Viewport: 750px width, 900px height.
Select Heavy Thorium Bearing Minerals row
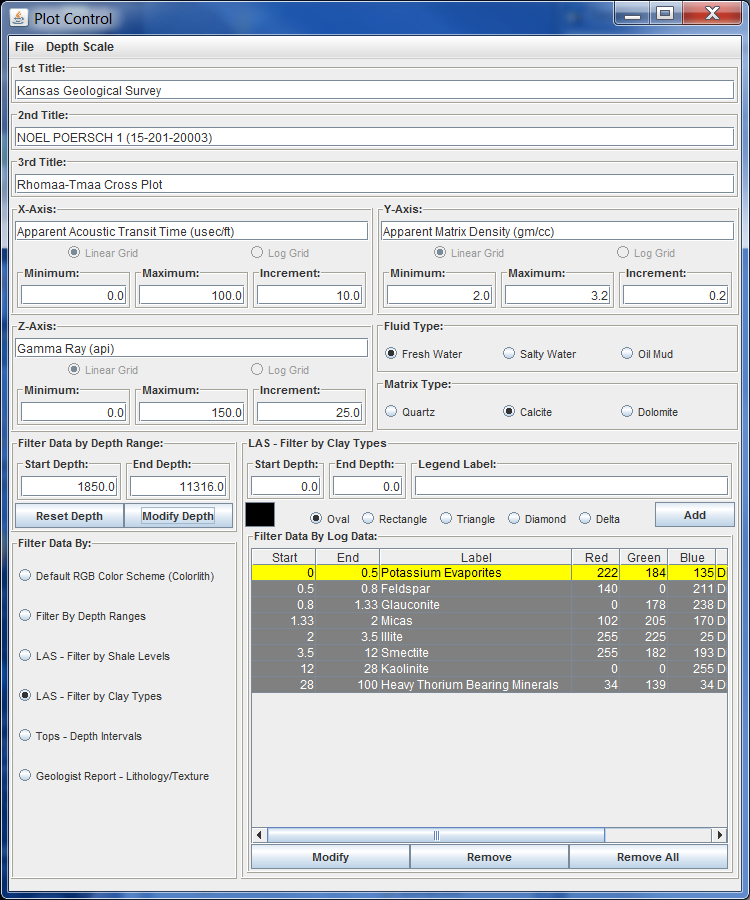489,685
